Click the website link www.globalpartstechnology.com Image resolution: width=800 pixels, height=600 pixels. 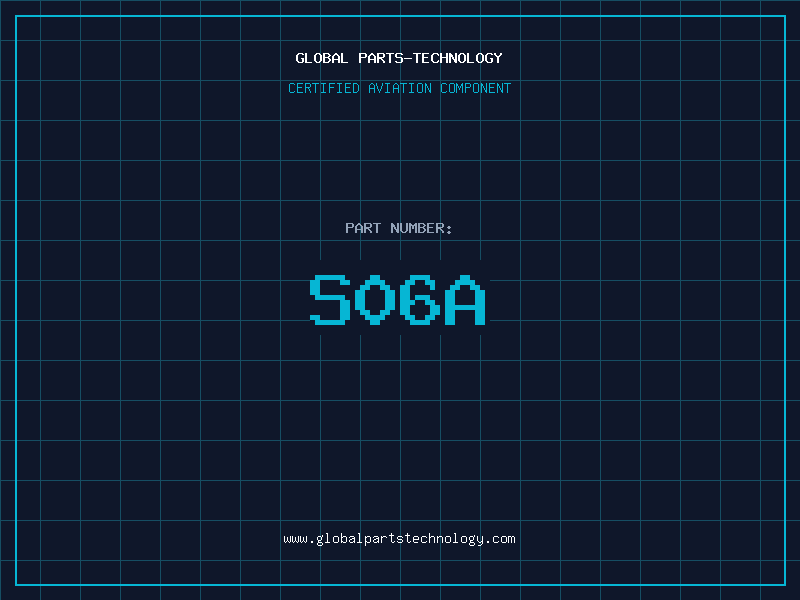click(x=399, y=539)
